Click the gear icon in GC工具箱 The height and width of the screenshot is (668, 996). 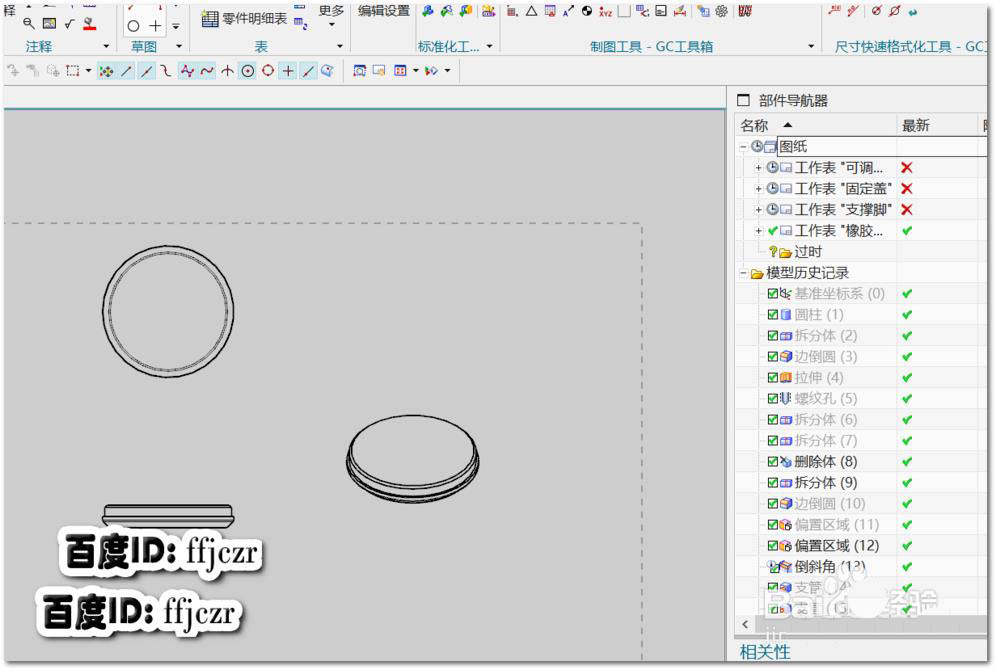point(722,11)
